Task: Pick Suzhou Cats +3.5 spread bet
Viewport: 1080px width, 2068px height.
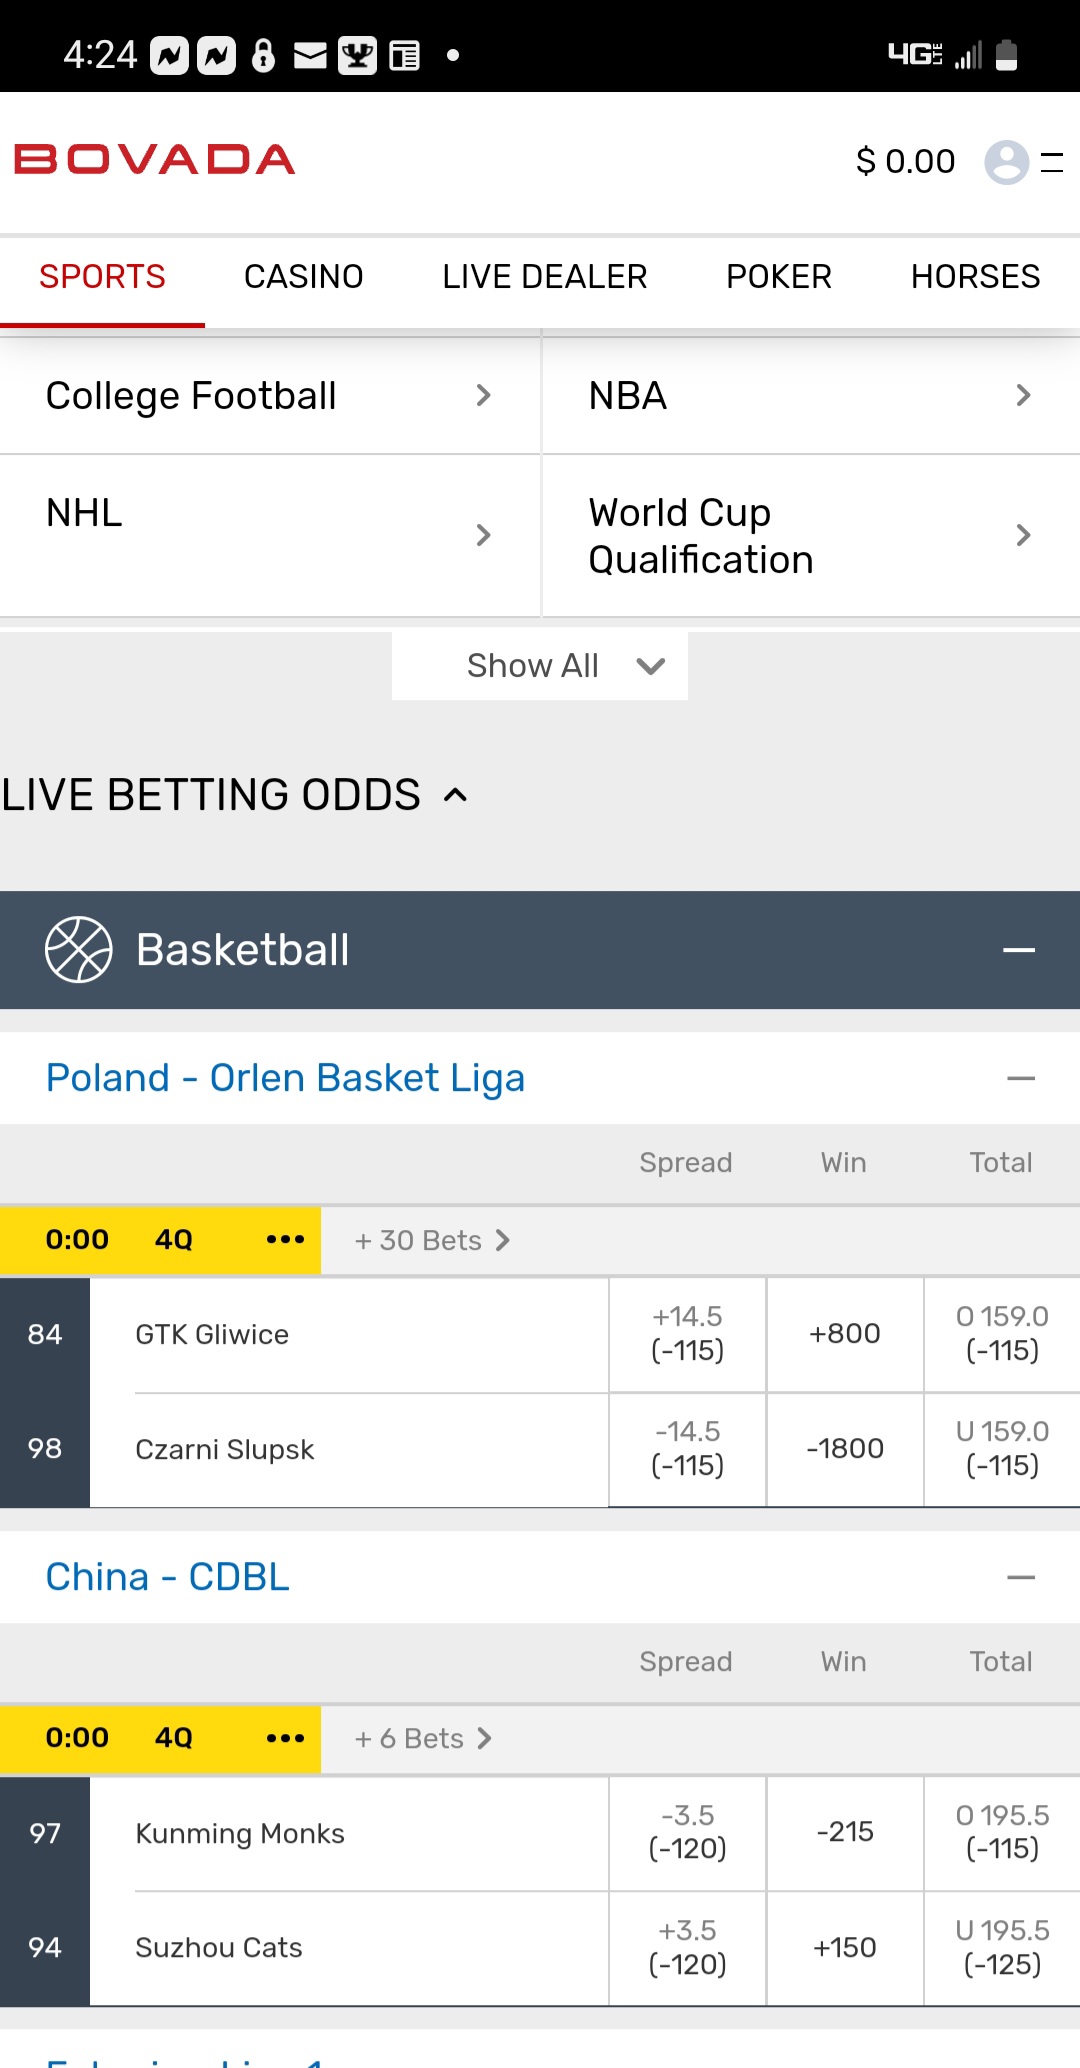Action: 687,1947
